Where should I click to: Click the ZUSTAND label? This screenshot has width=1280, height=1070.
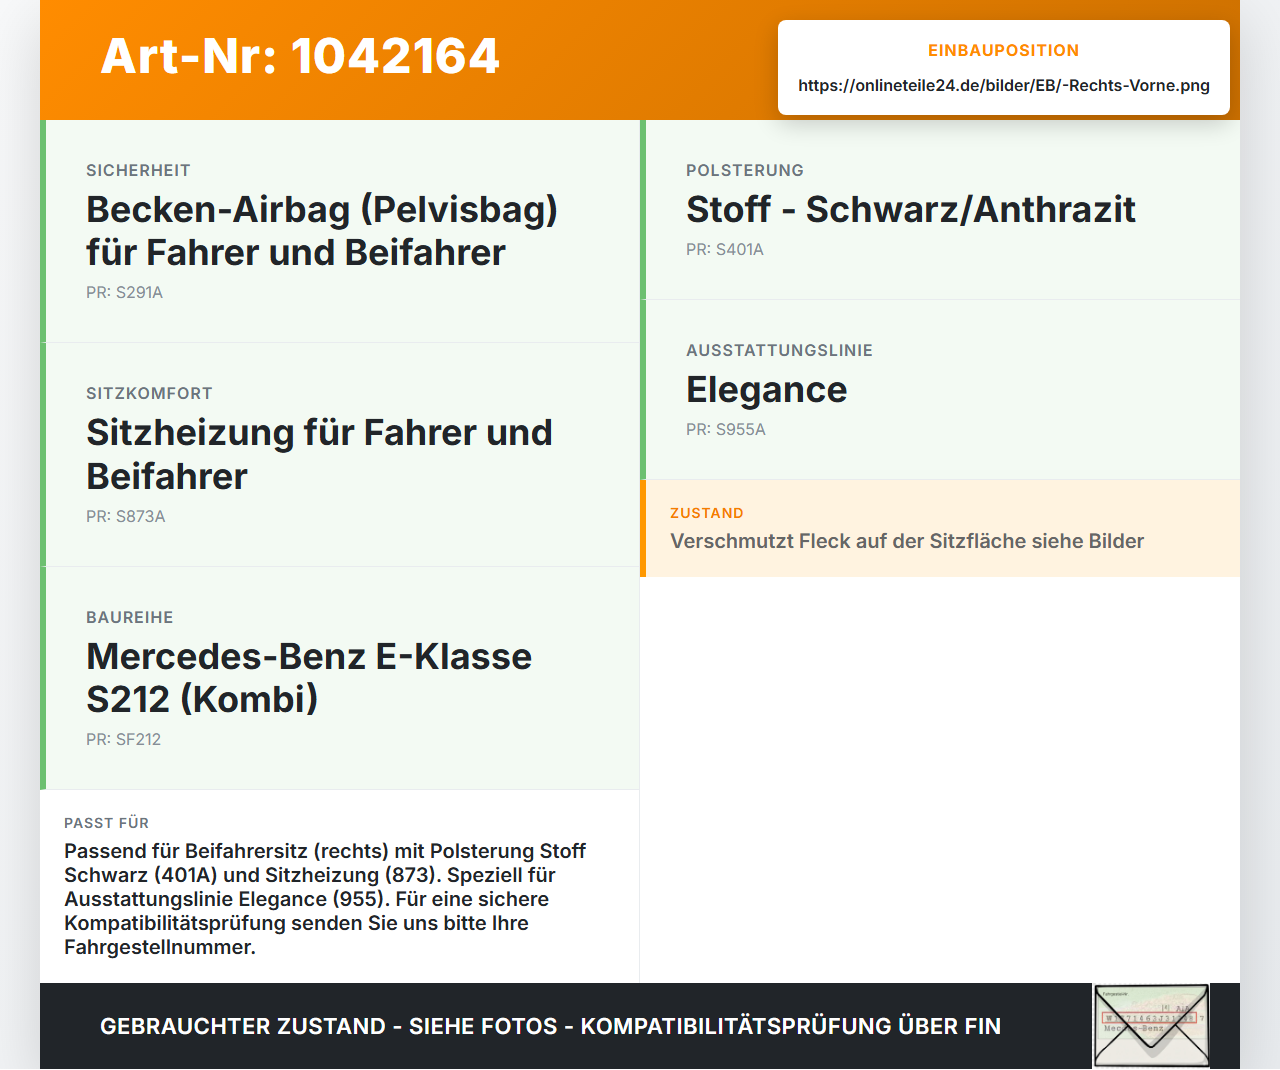pyautogui.click(x=707, y=513)
